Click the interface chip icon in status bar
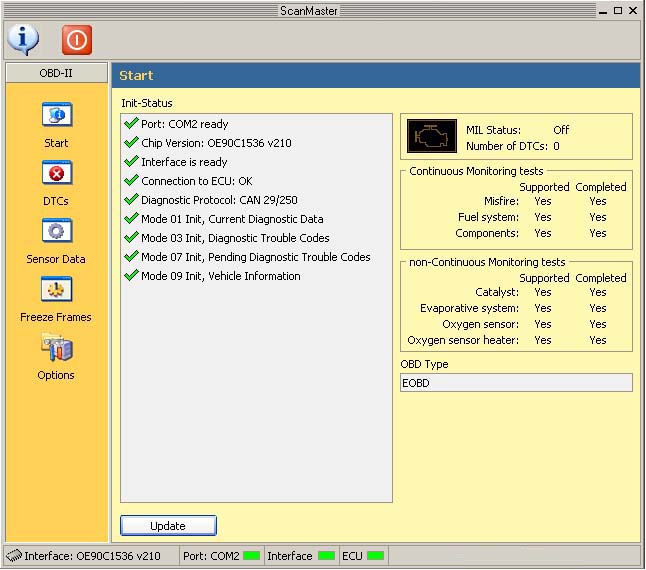This screenshot has width=646, height=570. (13, 556)
